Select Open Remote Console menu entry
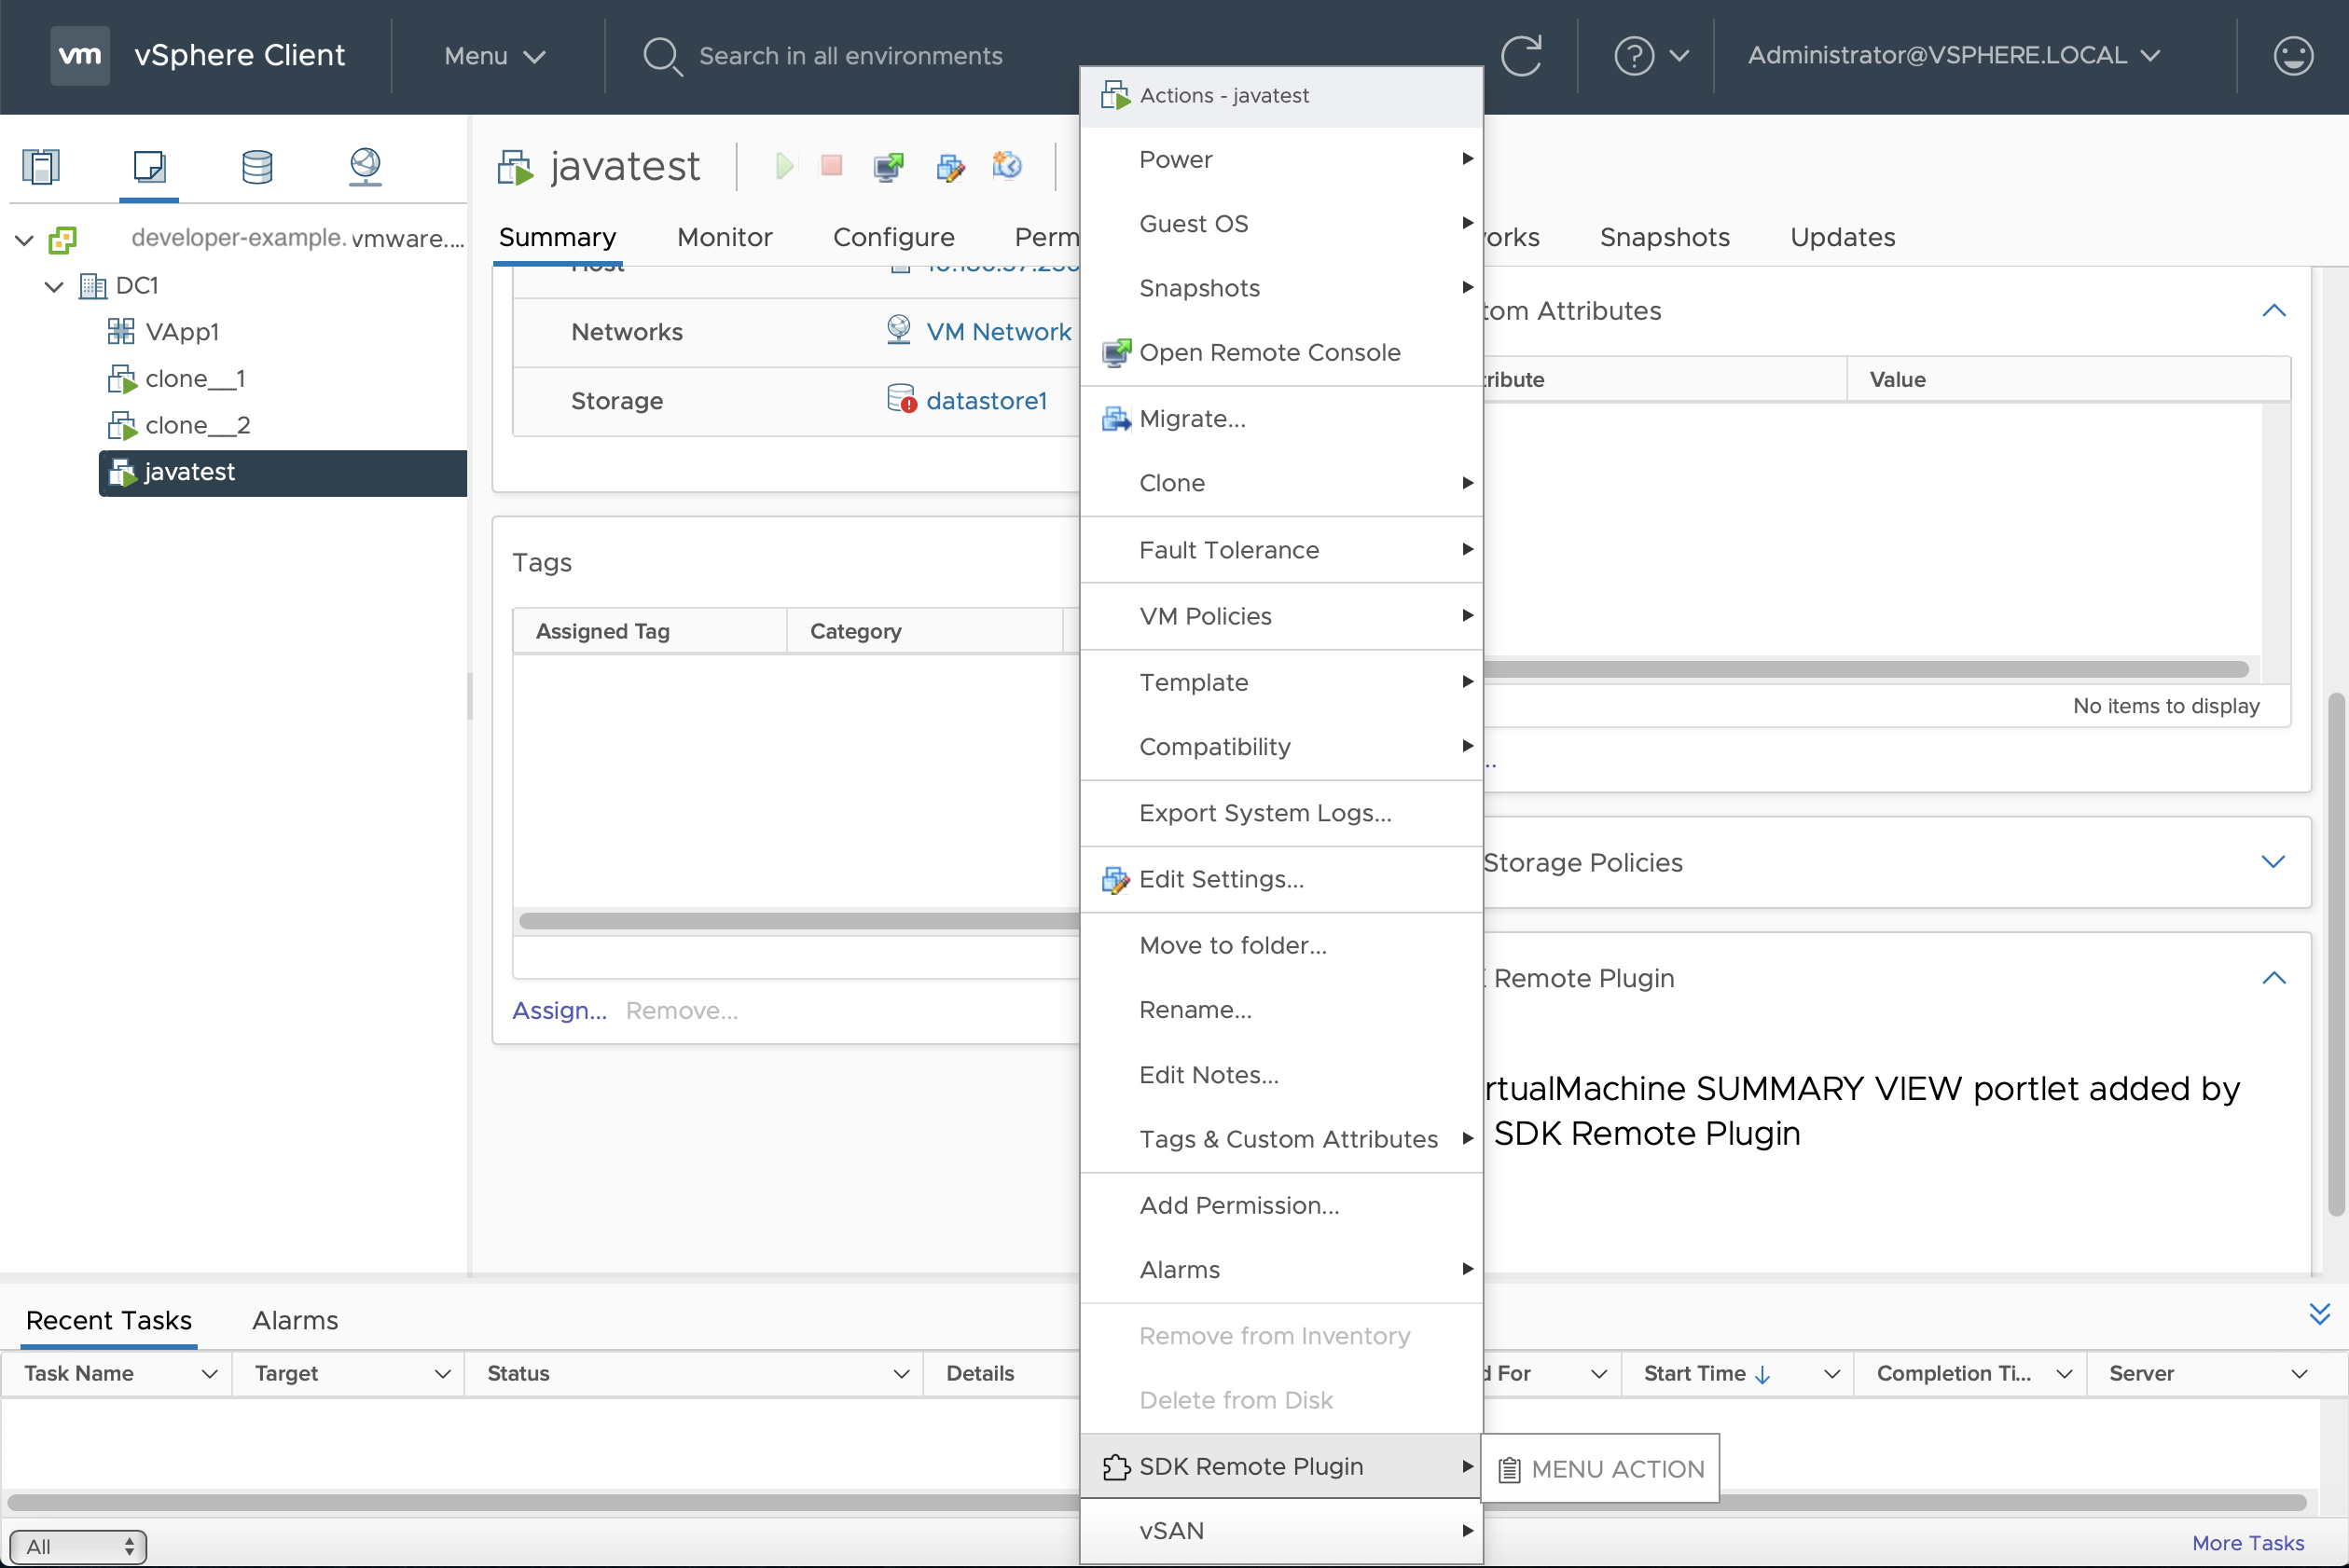The width and height of the screenshot is (2349, 1568). [1281, 352]
